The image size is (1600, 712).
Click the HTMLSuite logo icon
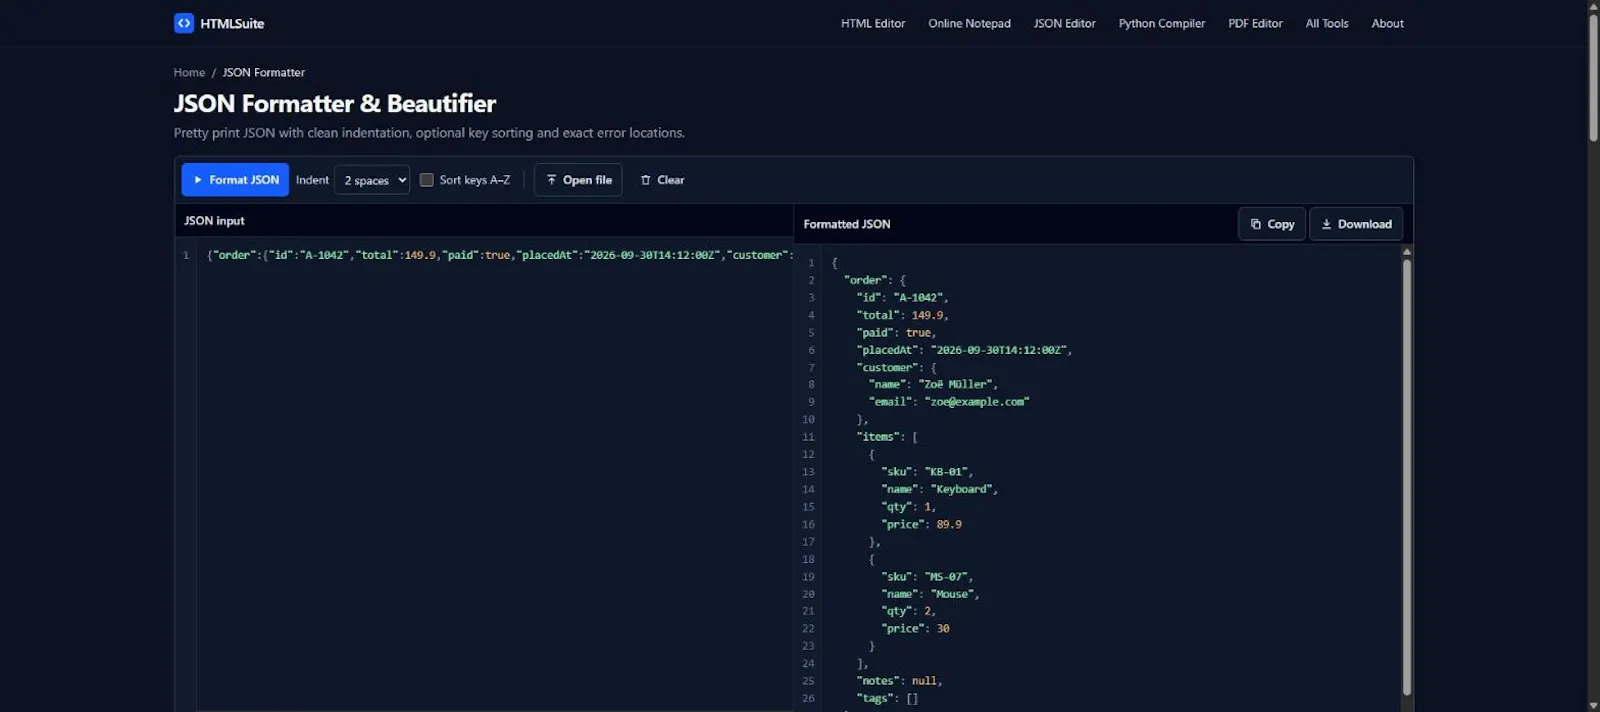pyautogui.click(x=183, y=23)
